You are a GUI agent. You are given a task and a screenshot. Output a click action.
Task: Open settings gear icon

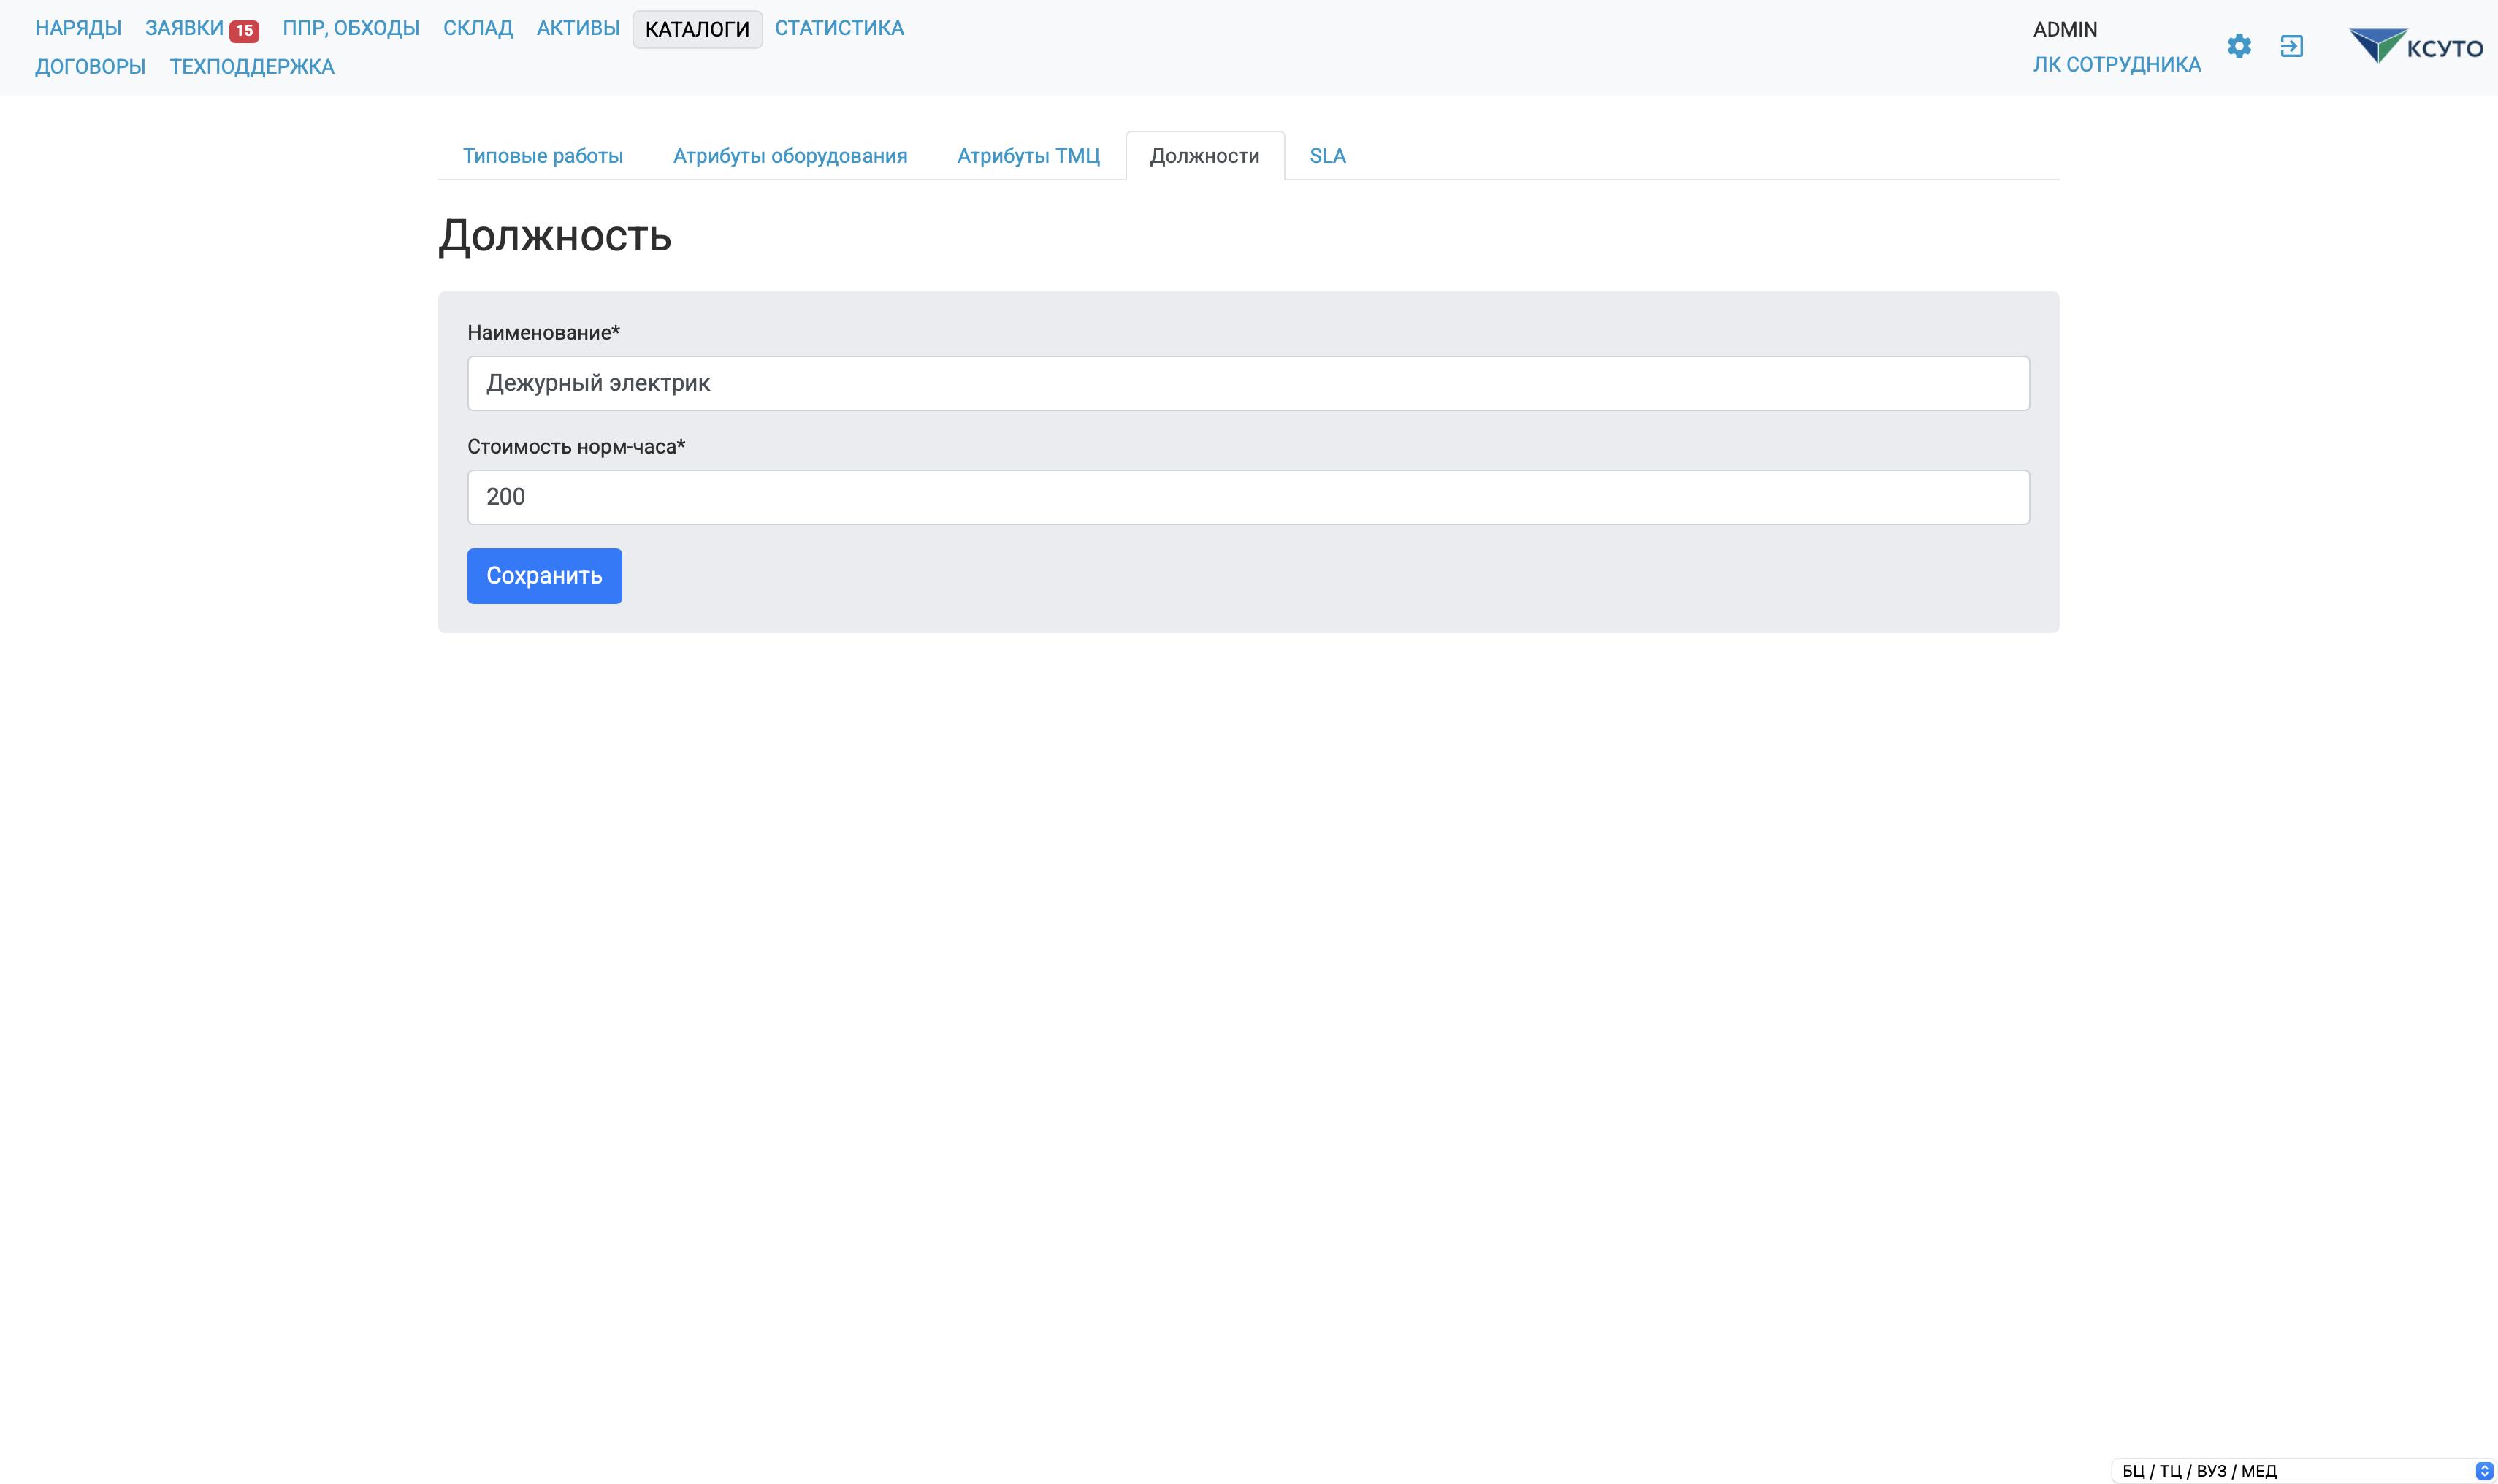[2239, 46]
